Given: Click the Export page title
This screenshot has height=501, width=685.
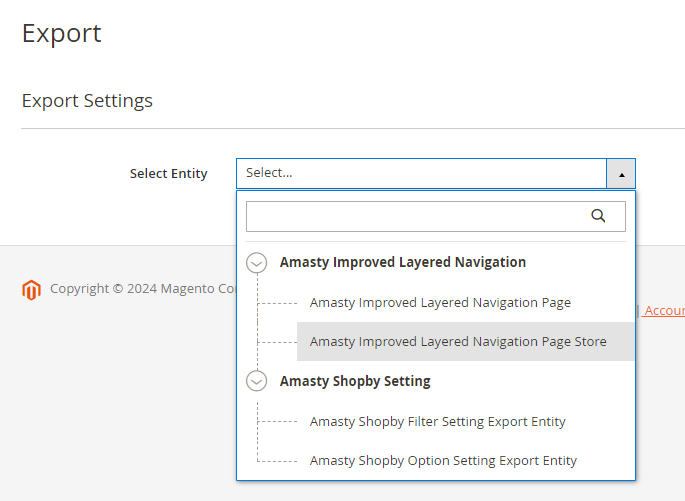Looking at the screenshot, I should coord(62,33).
